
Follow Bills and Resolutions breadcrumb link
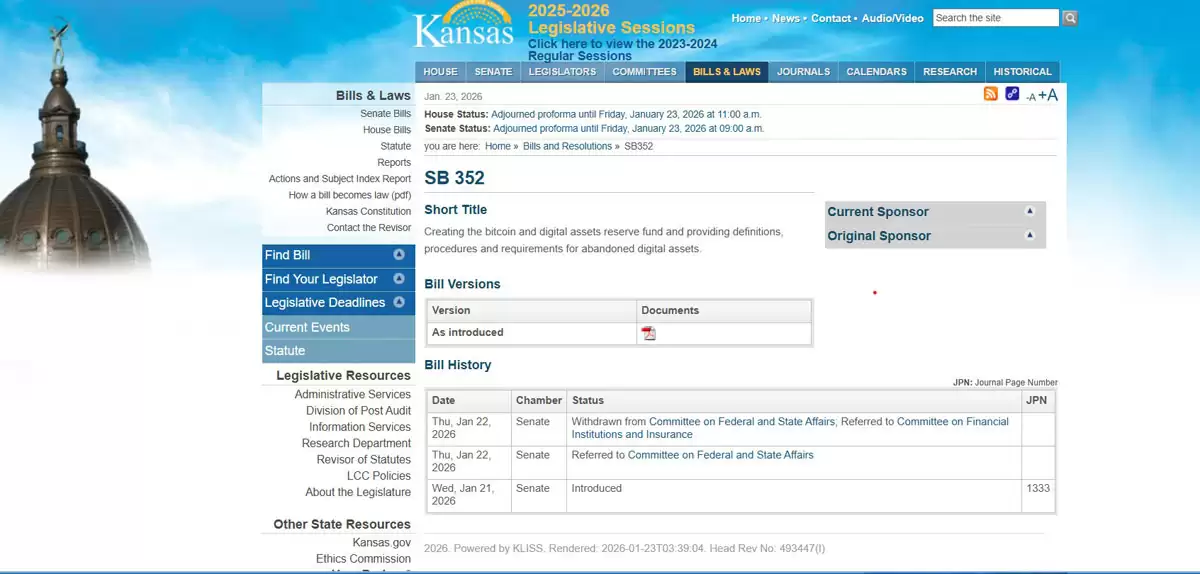click(567, 146)
